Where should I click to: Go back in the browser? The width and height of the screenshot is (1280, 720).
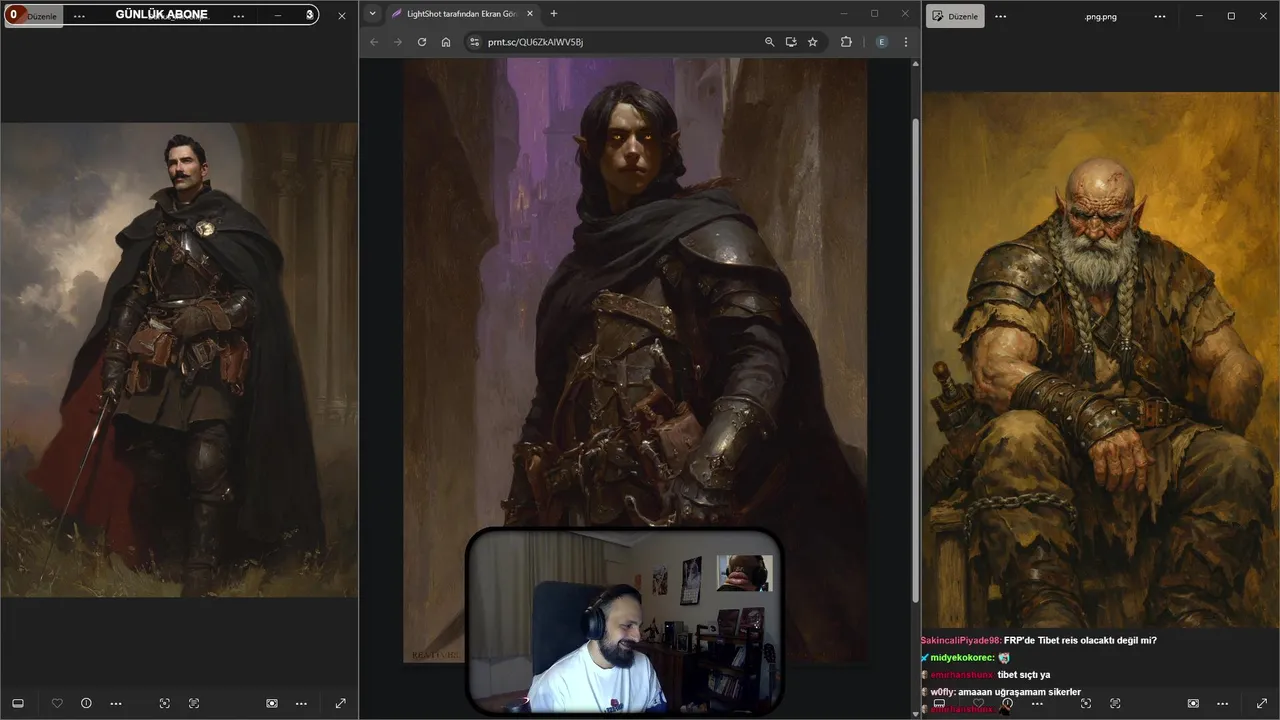tap(374, 42)
